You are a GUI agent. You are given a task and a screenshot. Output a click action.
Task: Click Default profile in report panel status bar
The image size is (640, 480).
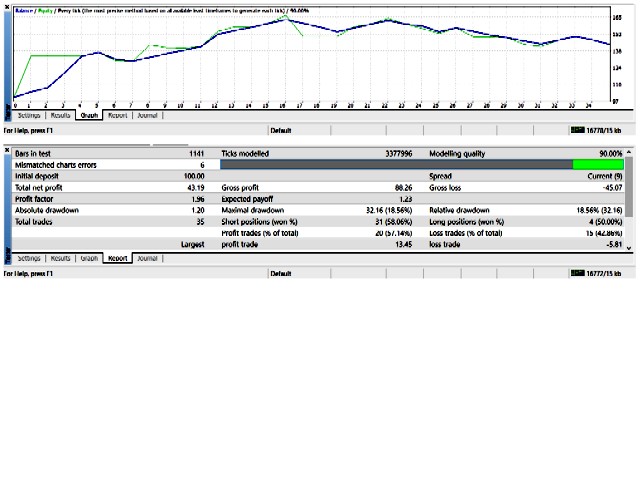[281, 272]
